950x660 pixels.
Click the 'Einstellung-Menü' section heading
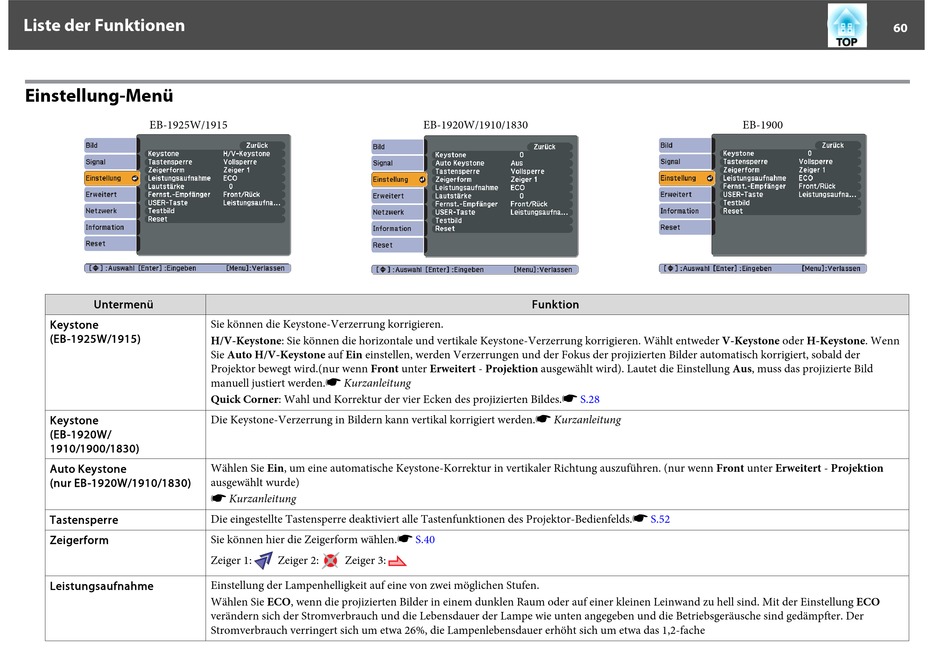pyautogui.click(x=99, y=96)
